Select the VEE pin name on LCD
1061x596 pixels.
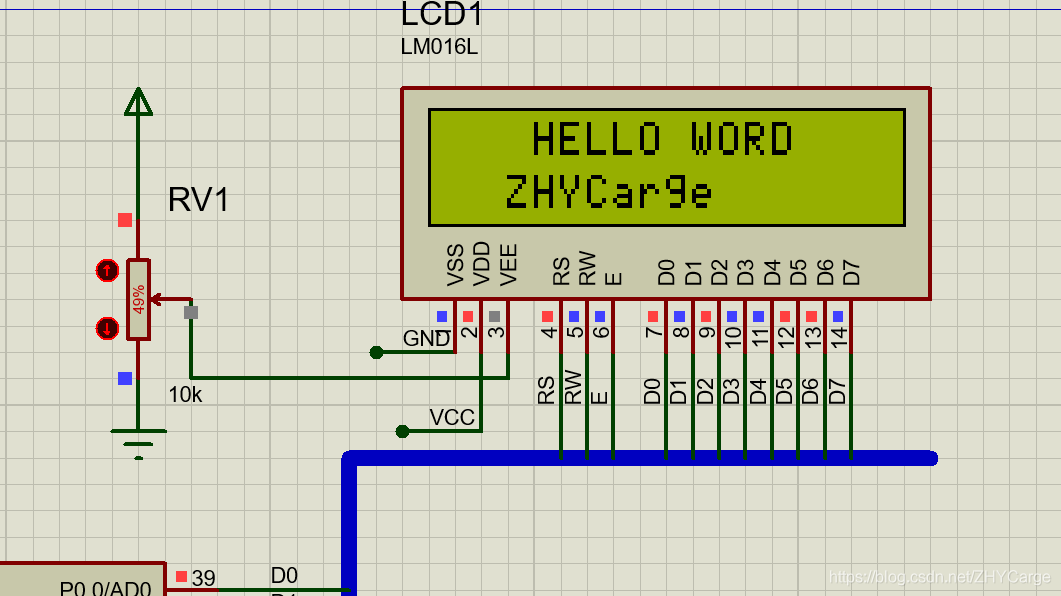[x=508, y=265]
